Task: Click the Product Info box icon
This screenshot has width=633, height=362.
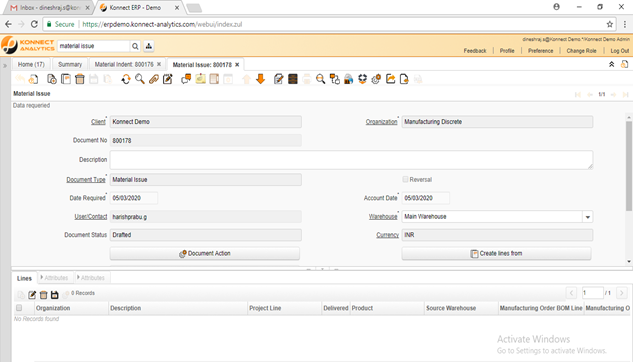Action: 363,79
